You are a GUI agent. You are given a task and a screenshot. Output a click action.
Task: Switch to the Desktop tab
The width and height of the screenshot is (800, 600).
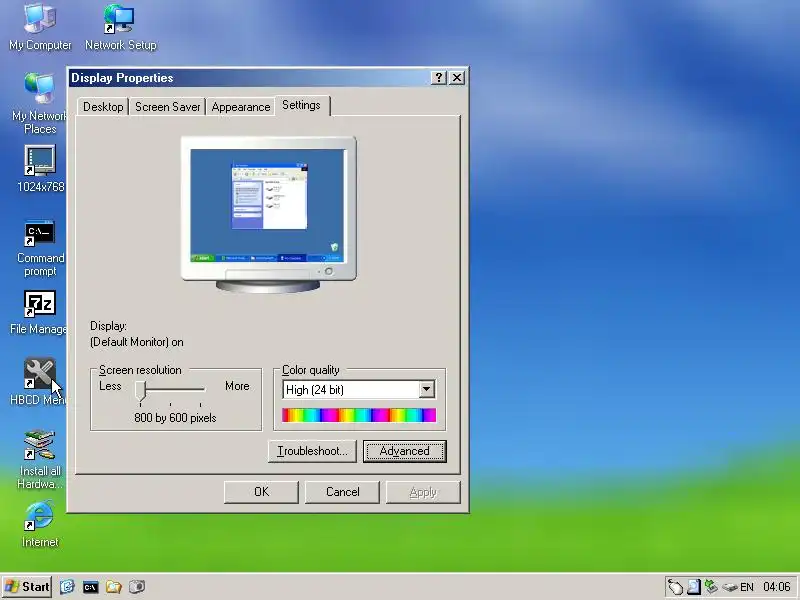pyautogui.click(x=103, y=107)
